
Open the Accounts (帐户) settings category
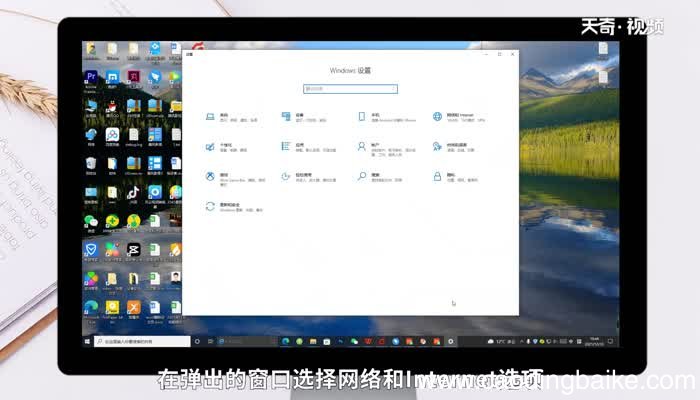(386, 149)
